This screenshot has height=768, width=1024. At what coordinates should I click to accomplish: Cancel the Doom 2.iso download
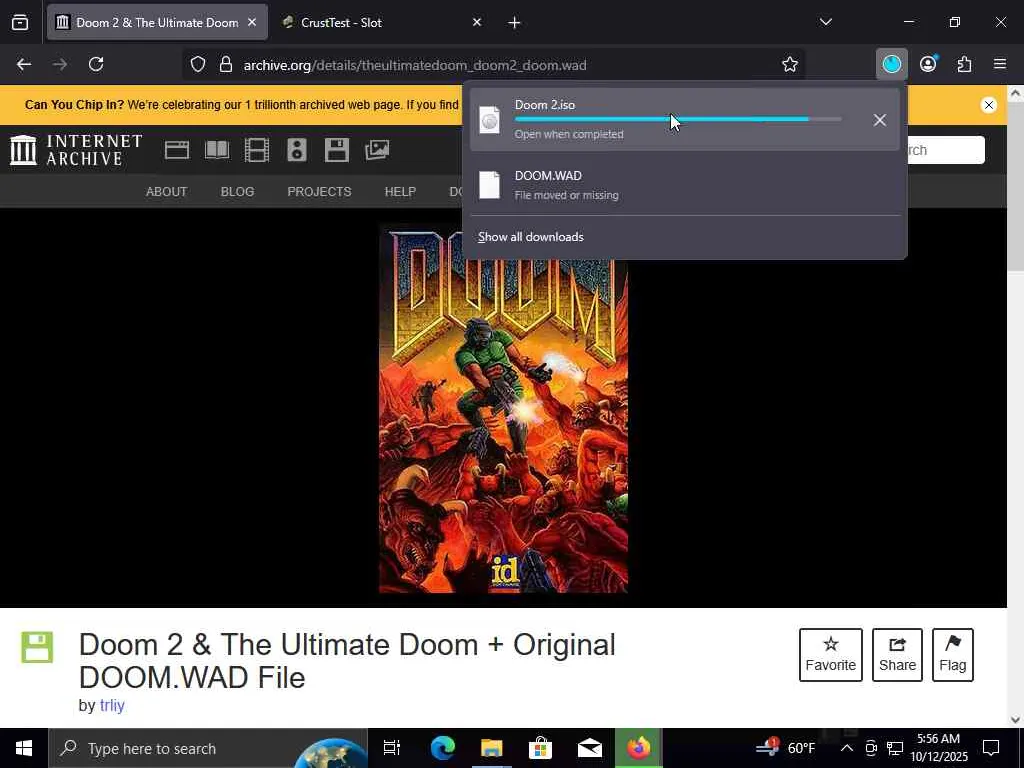[880, 120]
